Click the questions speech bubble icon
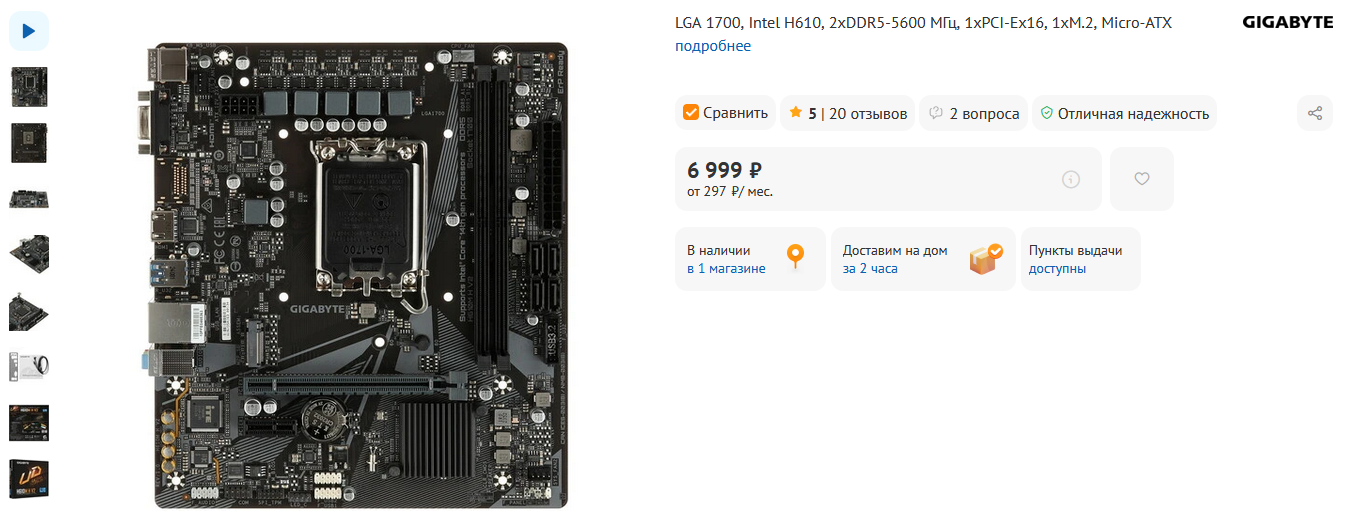The image size is (1359, 529). [936, 113]
